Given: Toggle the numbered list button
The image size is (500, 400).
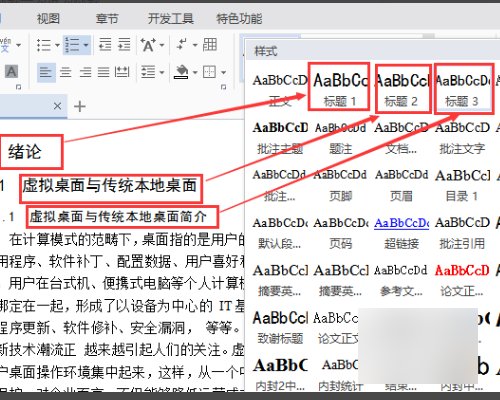Looking at the screenshot, I should click(x=72, y=45).
